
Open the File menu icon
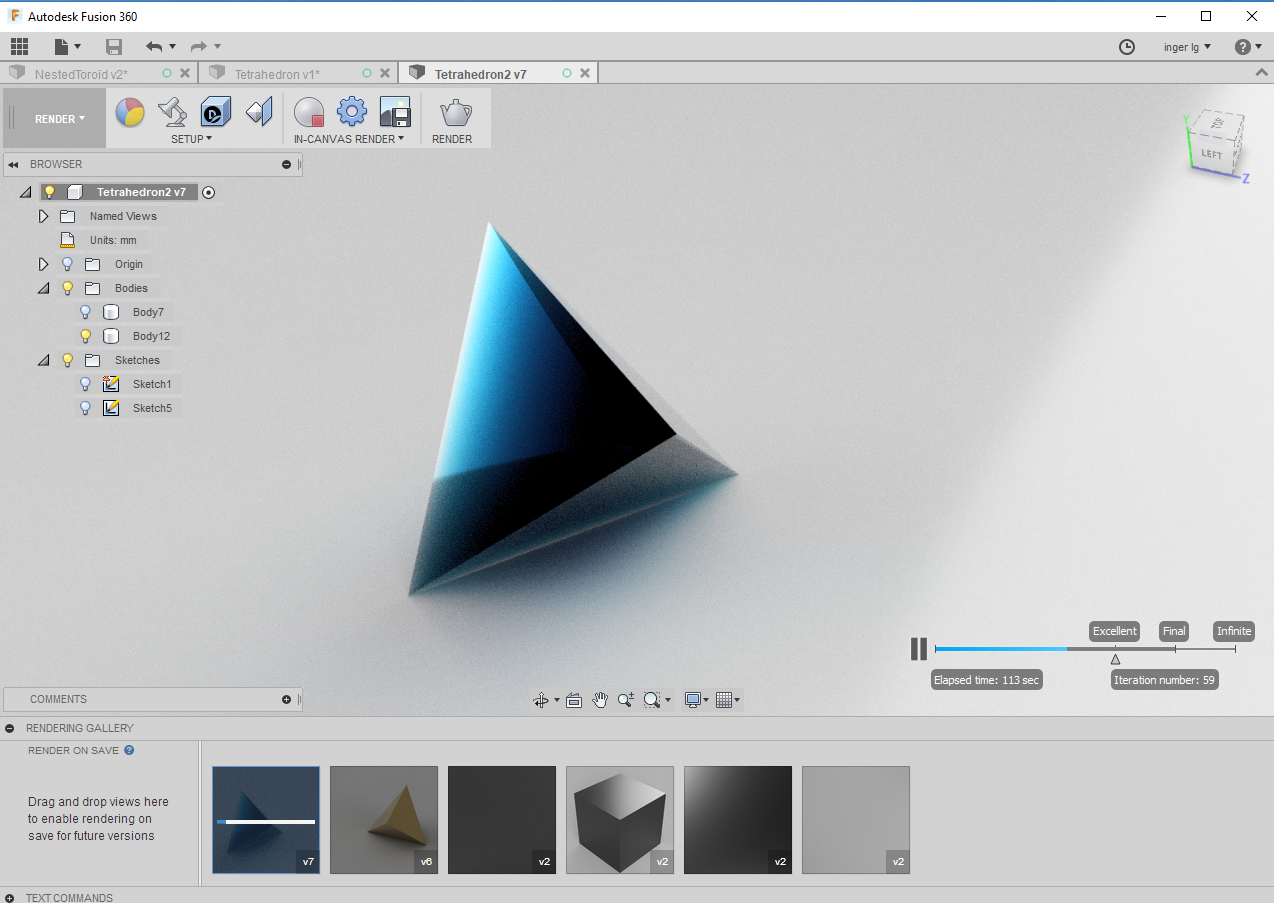pos(67,46)
